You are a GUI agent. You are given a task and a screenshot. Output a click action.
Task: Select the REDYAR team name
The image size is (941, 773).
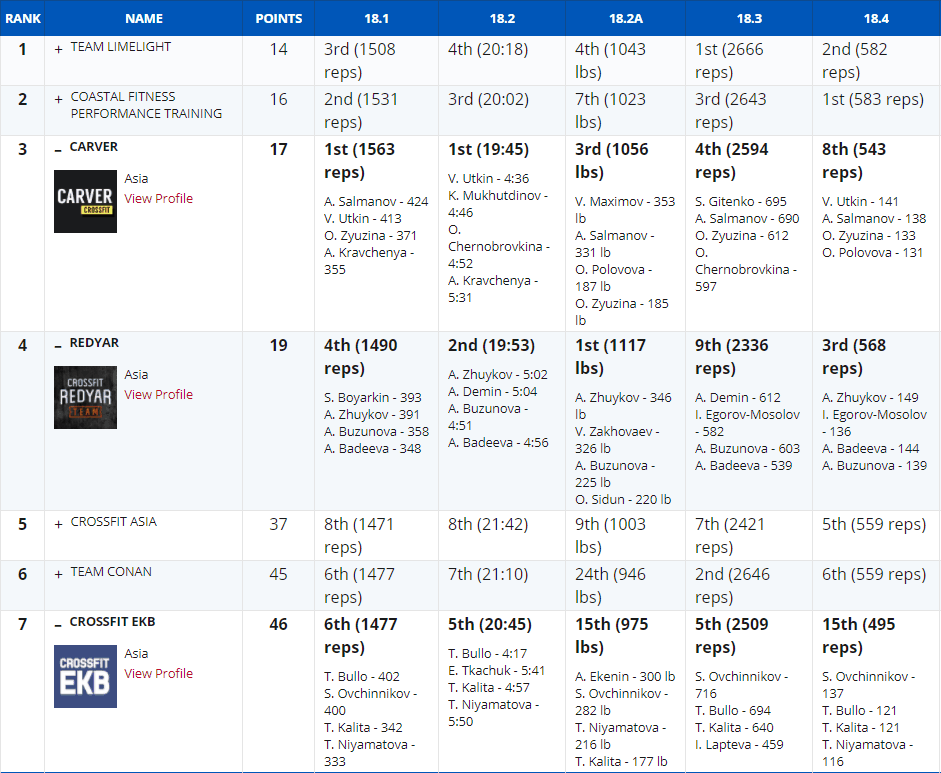[94, 343]
